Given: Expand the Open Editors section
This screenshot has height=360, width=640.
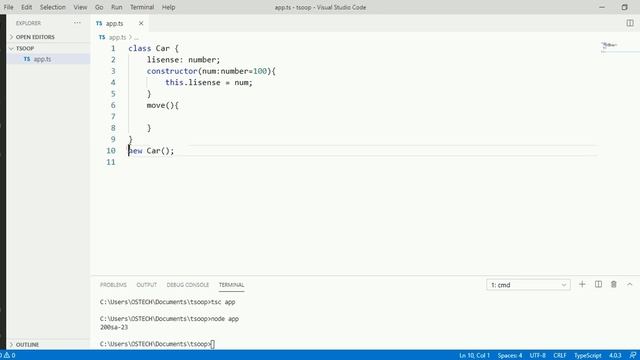Looking at the screenshot, I should click(48, 37).
